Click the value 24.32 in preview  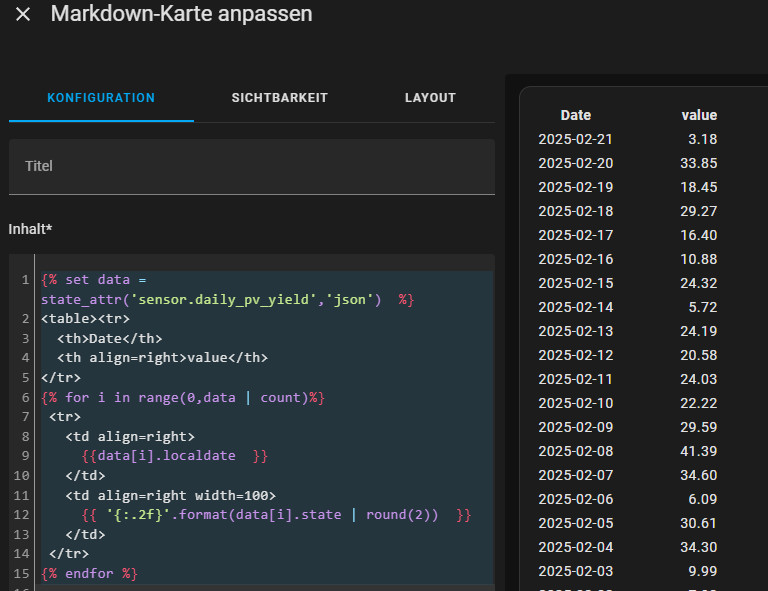tap(699, 283)
